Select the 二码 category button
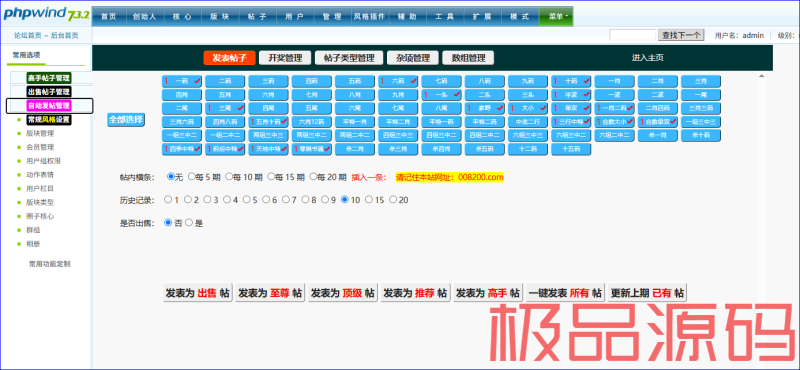 [x=225, y=81]
